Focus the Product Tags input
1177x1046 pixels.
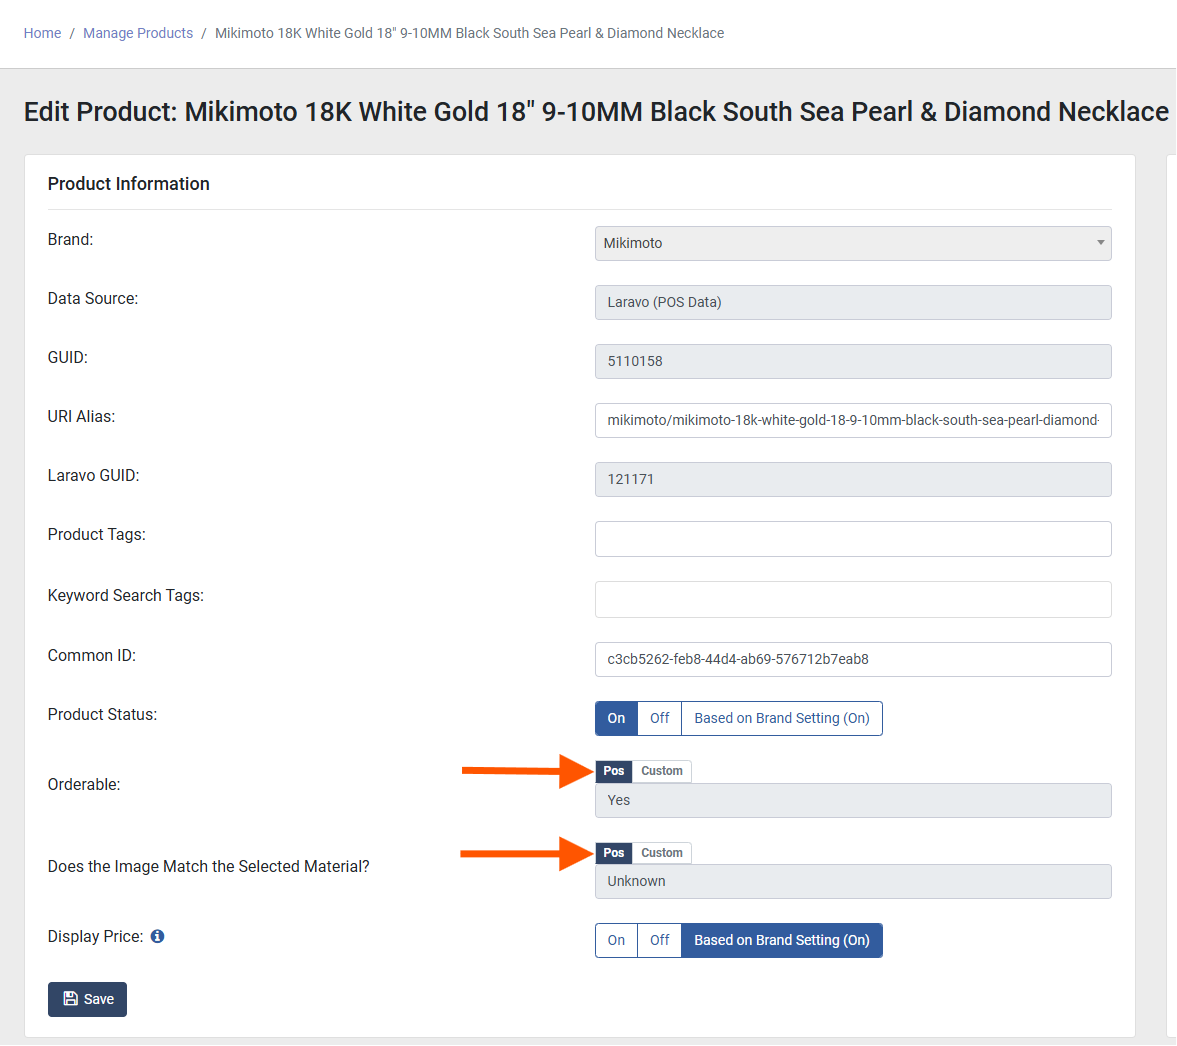tap(853, 539)
